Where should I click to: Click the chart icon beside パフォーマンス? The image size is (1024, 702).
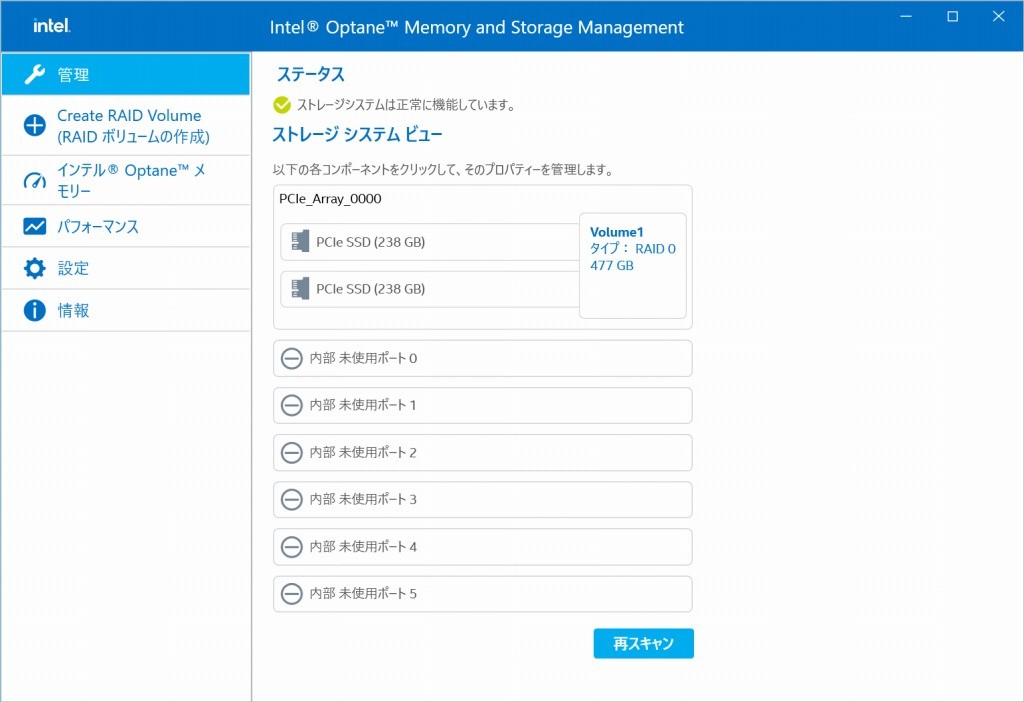click(35, 227)
